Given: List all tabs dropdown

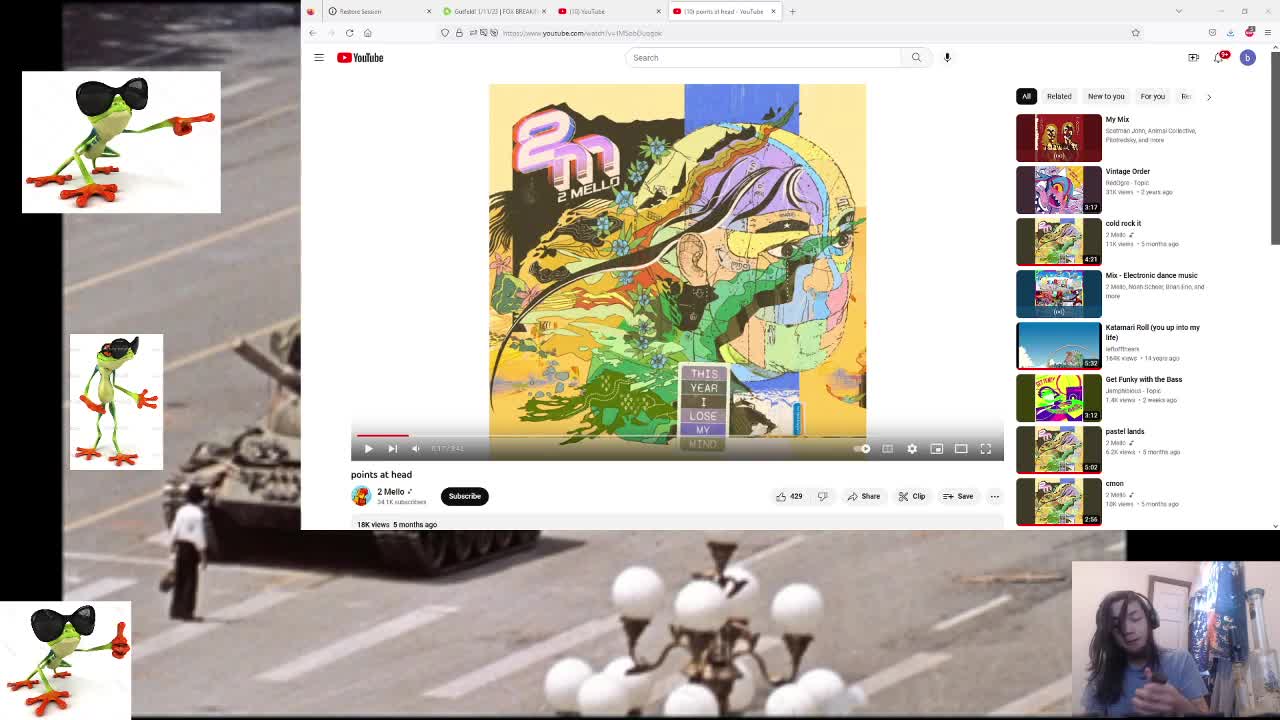Looking at the screenshot, I should pyautogui.click(x=1179, y=11).
